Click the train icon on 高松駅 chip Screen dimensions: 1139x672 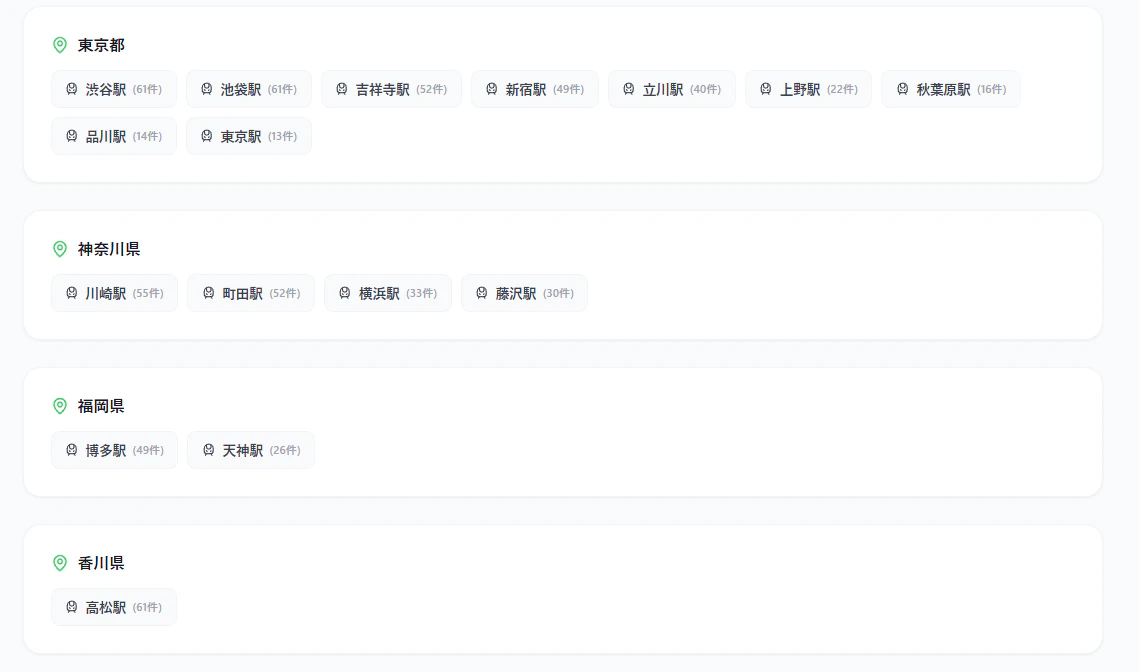tap(72, 607)
